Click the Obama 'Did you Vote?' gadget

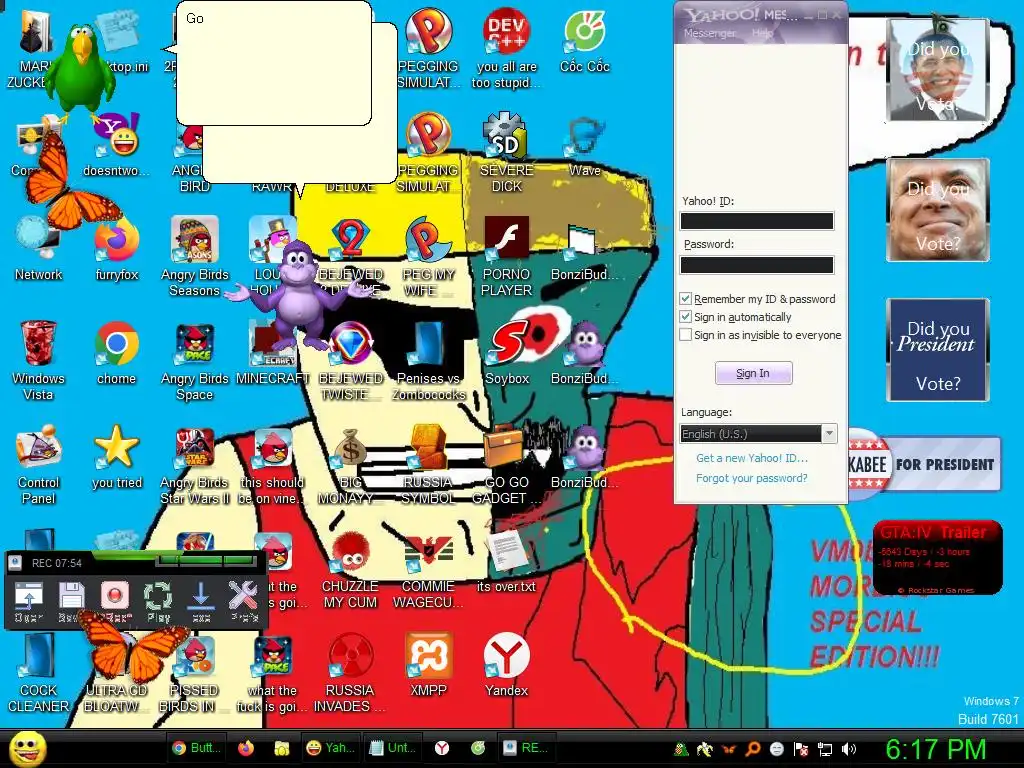(x=938, y=70)
